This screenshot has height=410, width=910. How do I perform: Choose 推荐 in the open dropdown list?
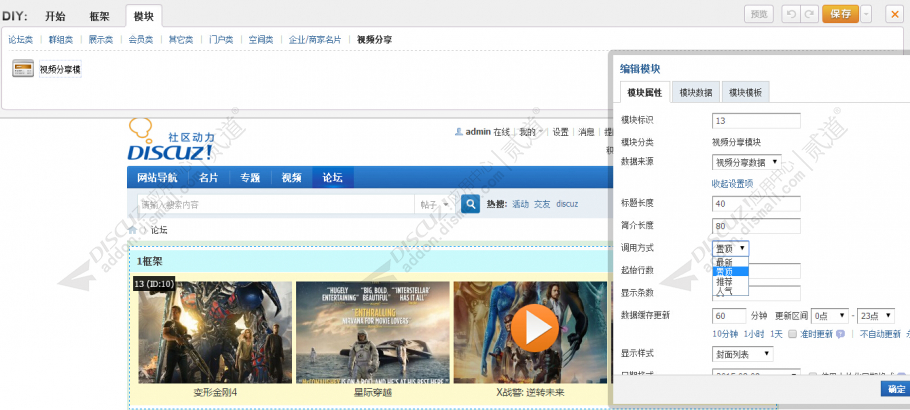731,281
